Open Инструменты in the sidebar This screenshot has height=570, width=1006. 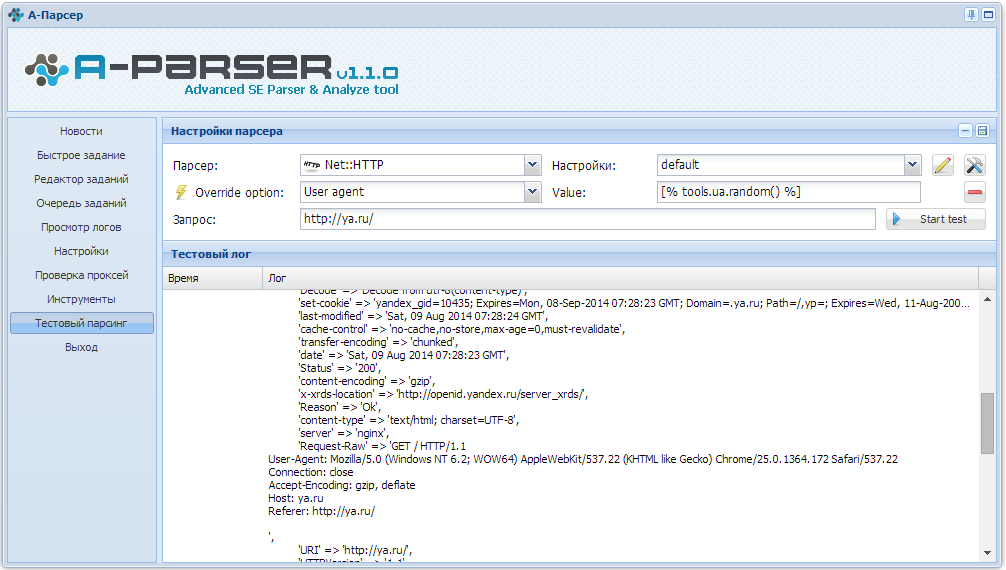[81, 299]
